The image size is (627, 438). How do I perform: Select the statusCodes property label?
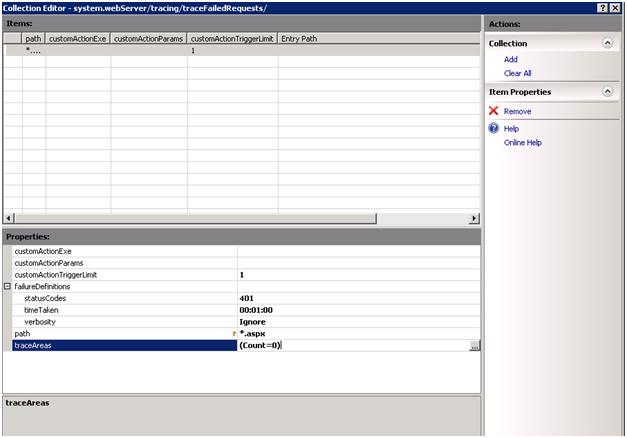click(45, 298)
